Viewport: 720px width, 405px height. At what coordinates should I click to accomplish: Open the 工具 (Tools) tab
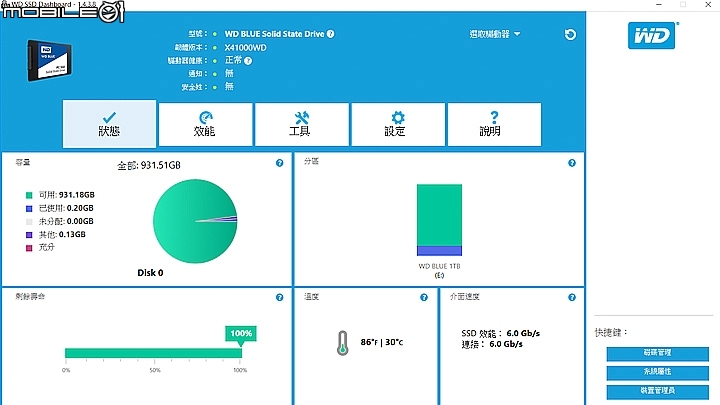coord(302,124)
